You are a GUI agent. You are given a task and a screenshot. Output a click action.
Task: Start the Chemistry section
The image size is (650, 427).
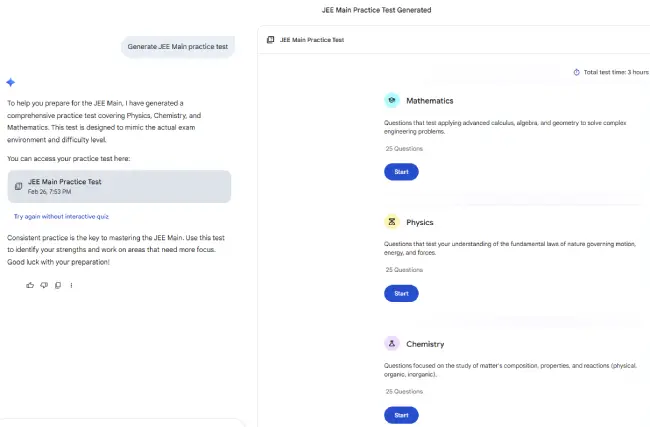[401, 415]
